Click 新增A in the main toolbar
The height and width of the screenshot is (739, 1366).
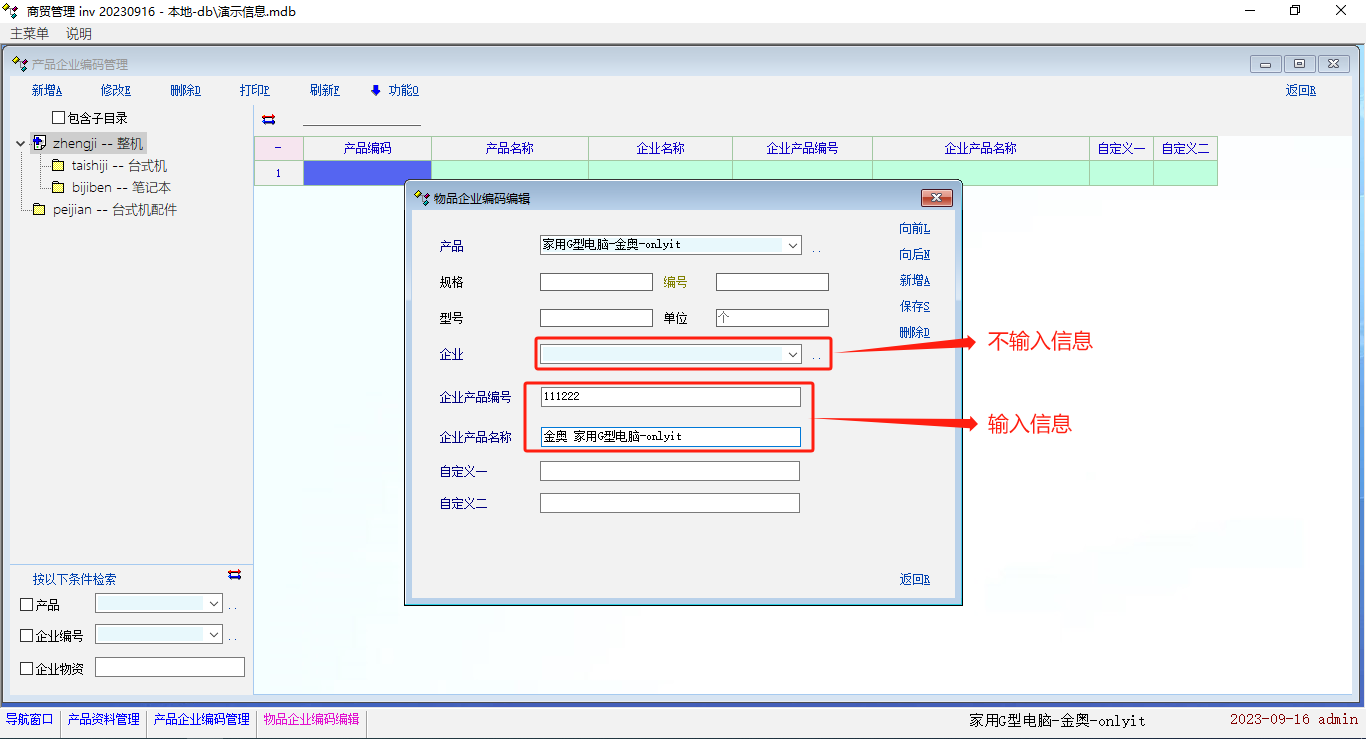[x=47, y=90]
